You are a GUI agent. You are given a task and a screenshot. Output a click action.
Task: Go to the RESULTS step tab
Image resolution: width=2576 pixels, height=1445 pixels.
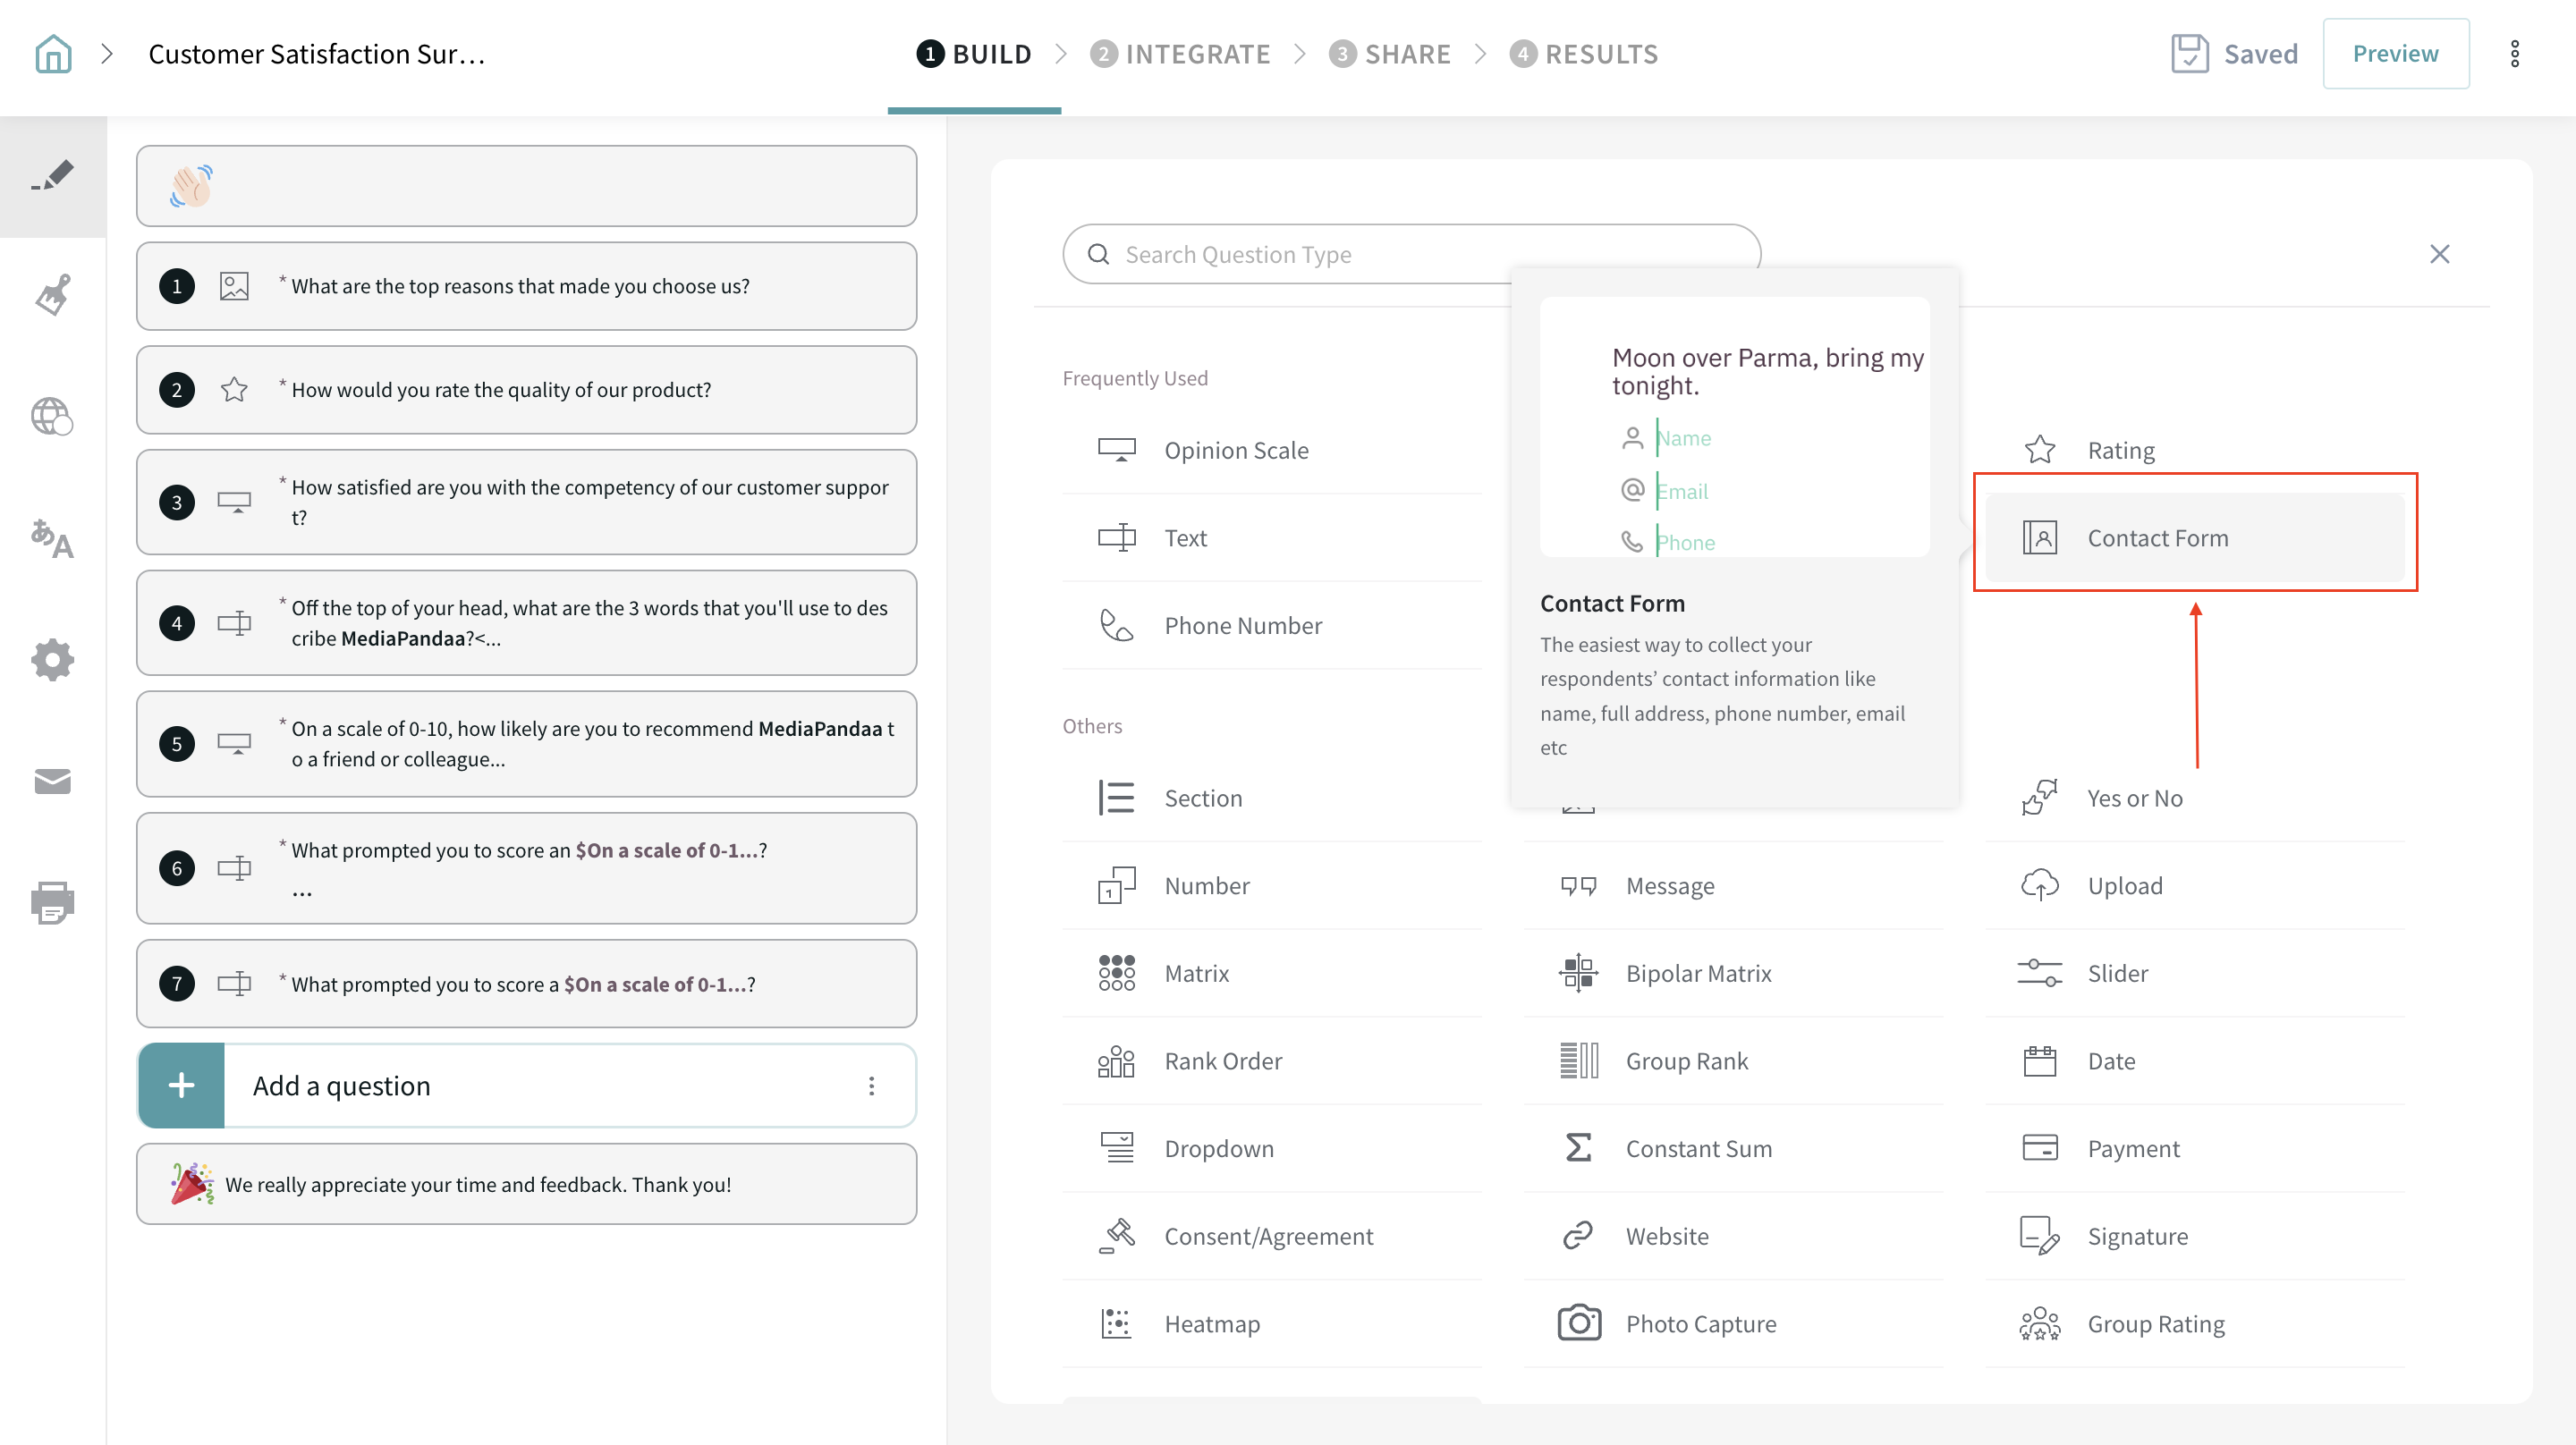(x=1584, y=54)
